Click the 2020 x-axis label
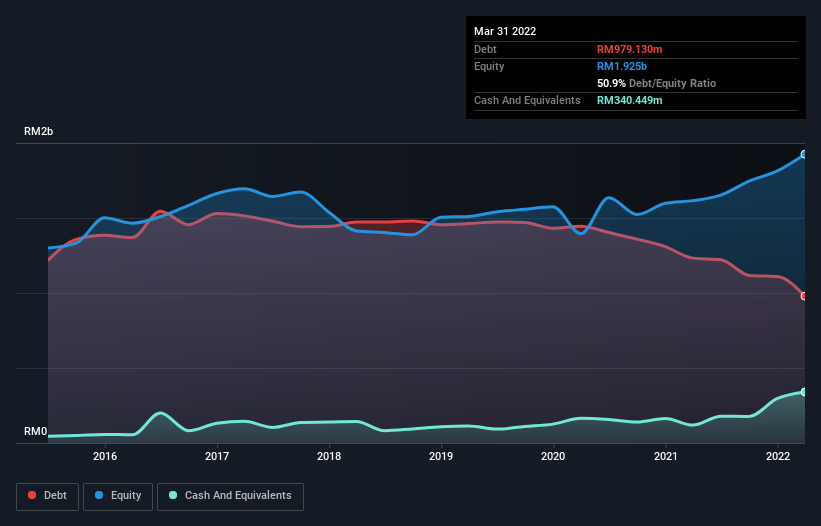The image size is (821, 526). [553, 456]
